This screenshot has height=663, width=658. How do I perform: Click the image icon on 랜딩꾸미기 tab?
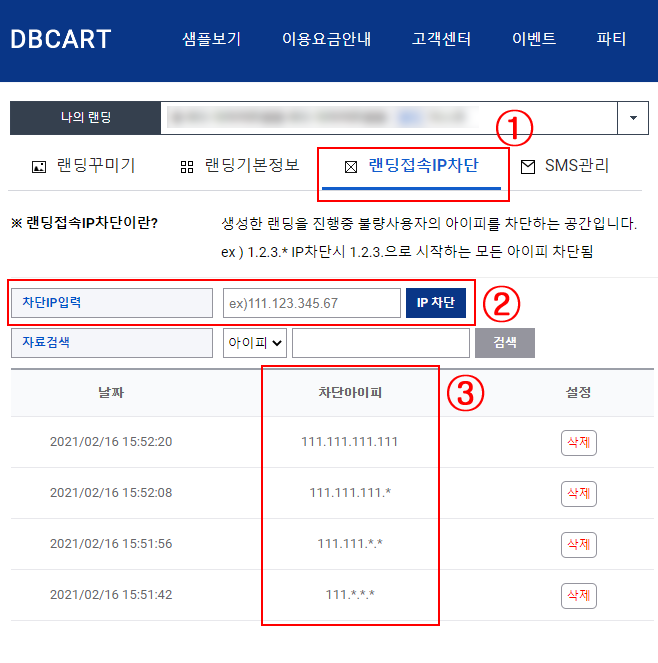(x=39, y=167)
